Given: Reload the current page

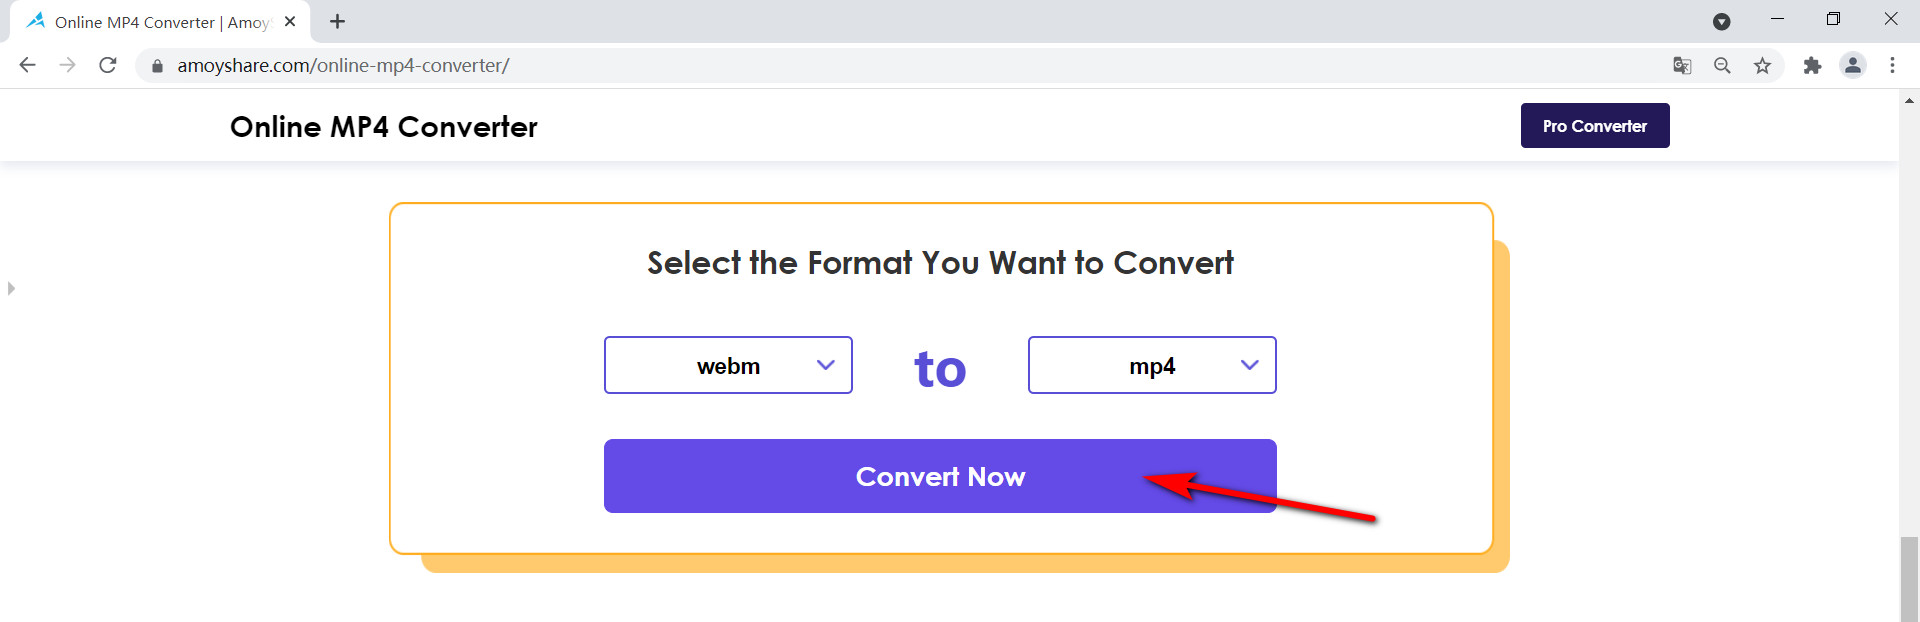Looking at the screenshot, I should tap(108, 65).
